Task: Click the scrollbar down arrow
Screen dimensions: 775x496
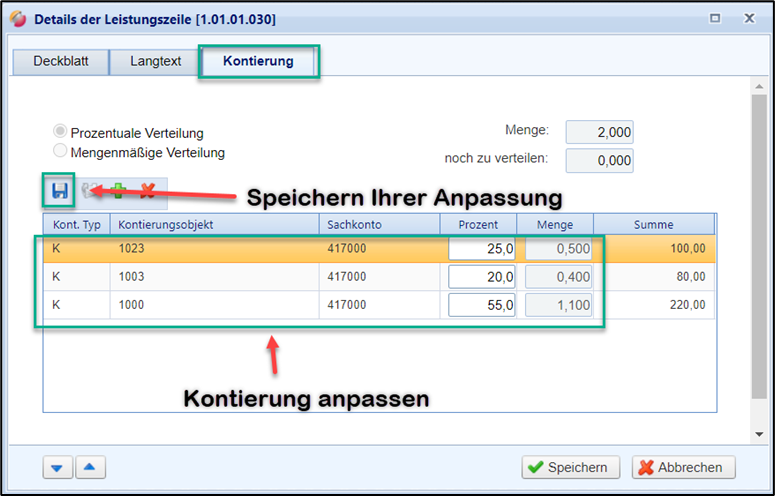Action: point(759,434)
